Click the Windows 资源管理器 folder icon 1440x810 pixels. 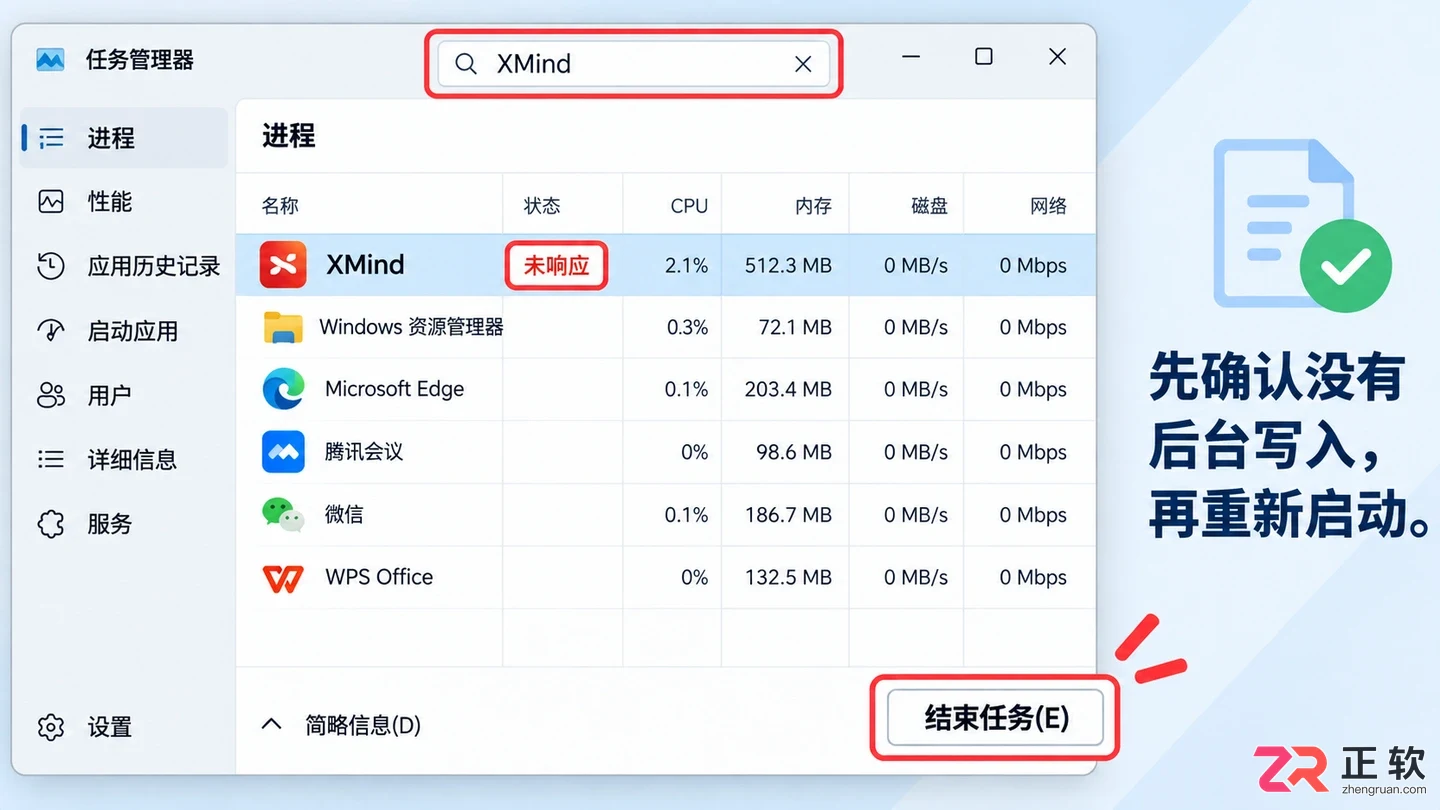point(283,327)
